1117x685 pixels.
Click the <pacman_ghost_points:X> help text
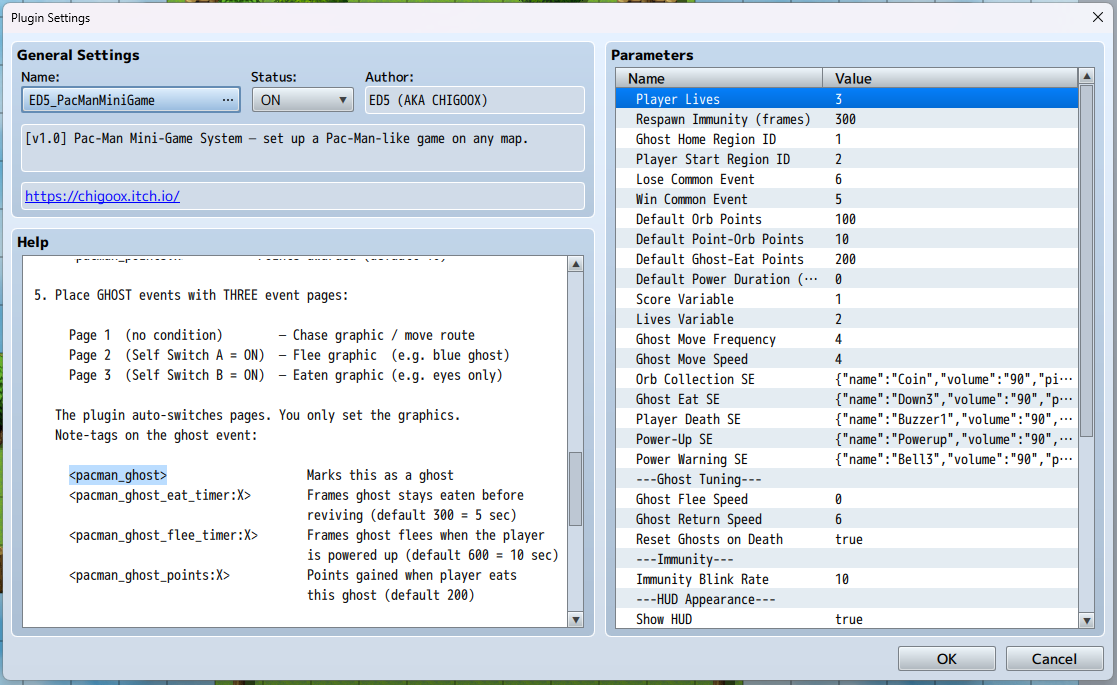coord(149,575)
